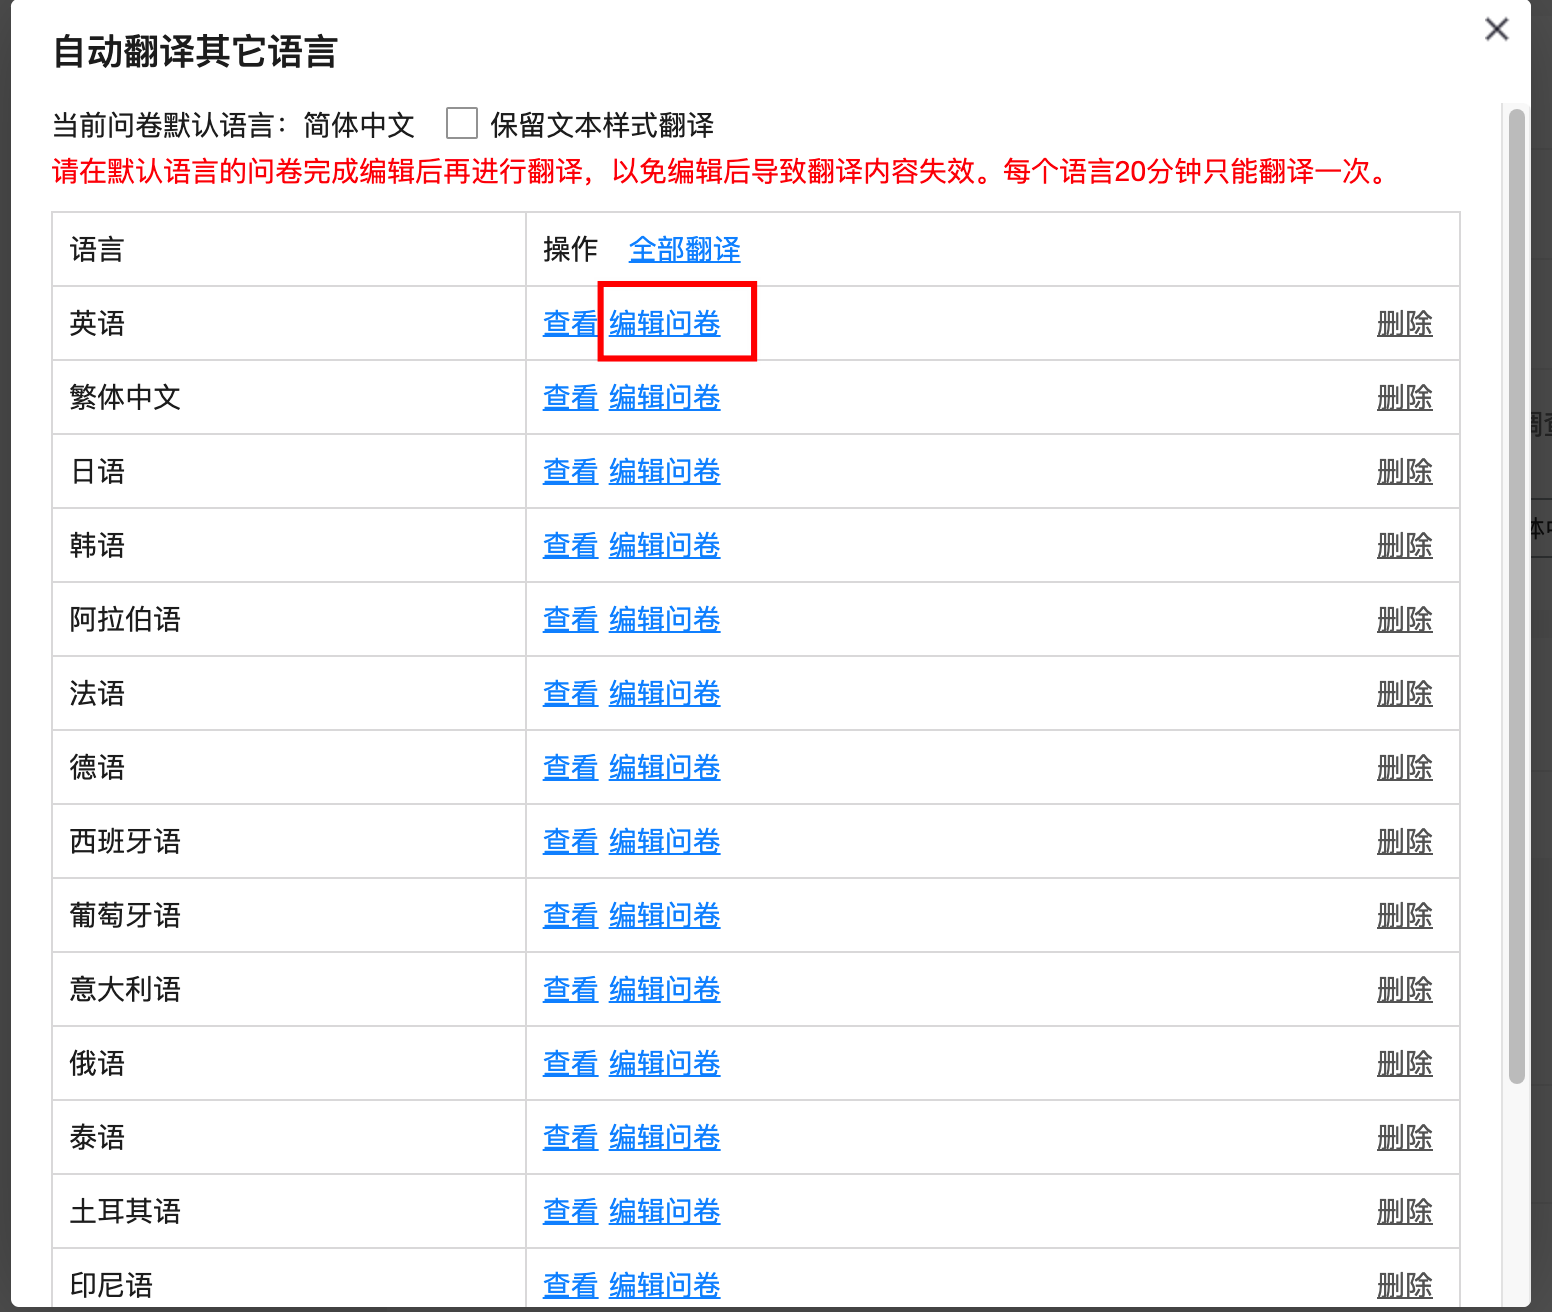Screen dimensions: 1552x1312
Task: Select the 英语 language cell
Action: pos(289,323)
